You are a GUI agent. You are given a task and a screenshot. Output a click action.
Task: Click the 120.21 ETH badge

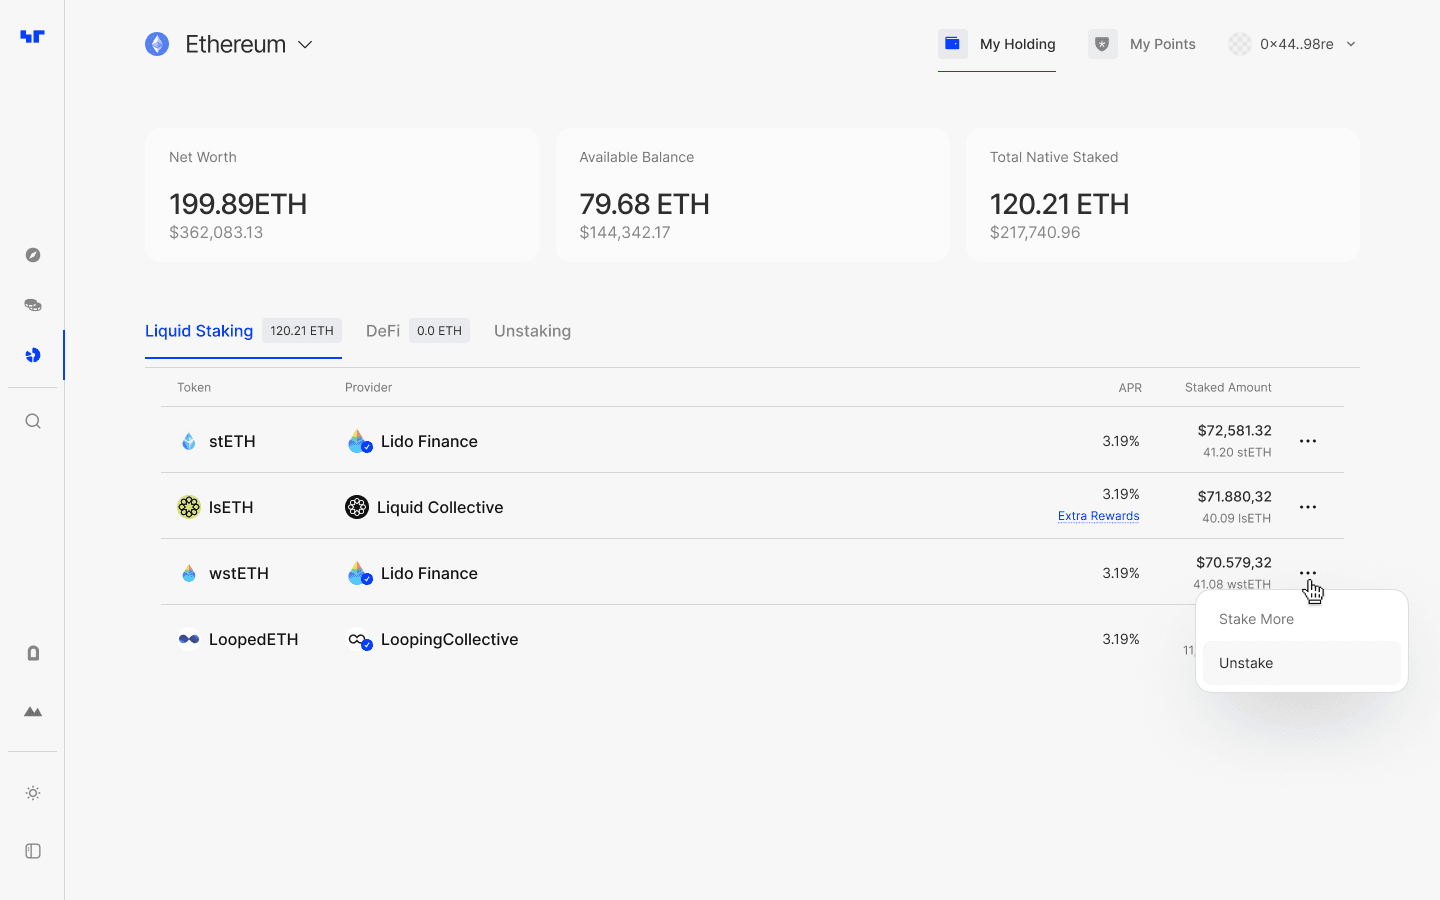[x=302, y=331]
